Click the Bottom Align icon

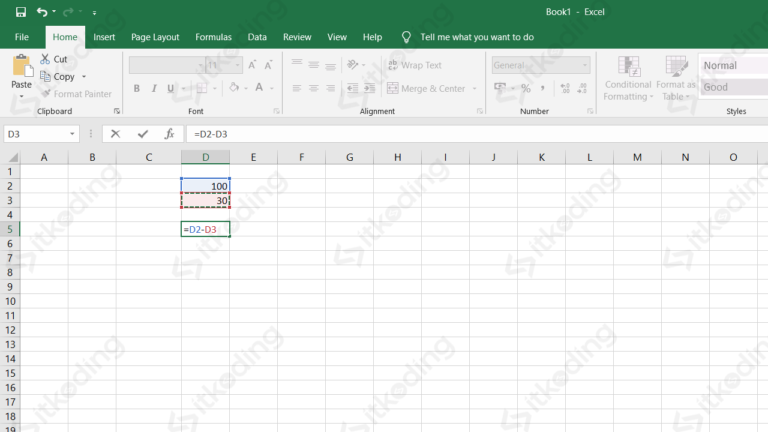coord(331,65)
